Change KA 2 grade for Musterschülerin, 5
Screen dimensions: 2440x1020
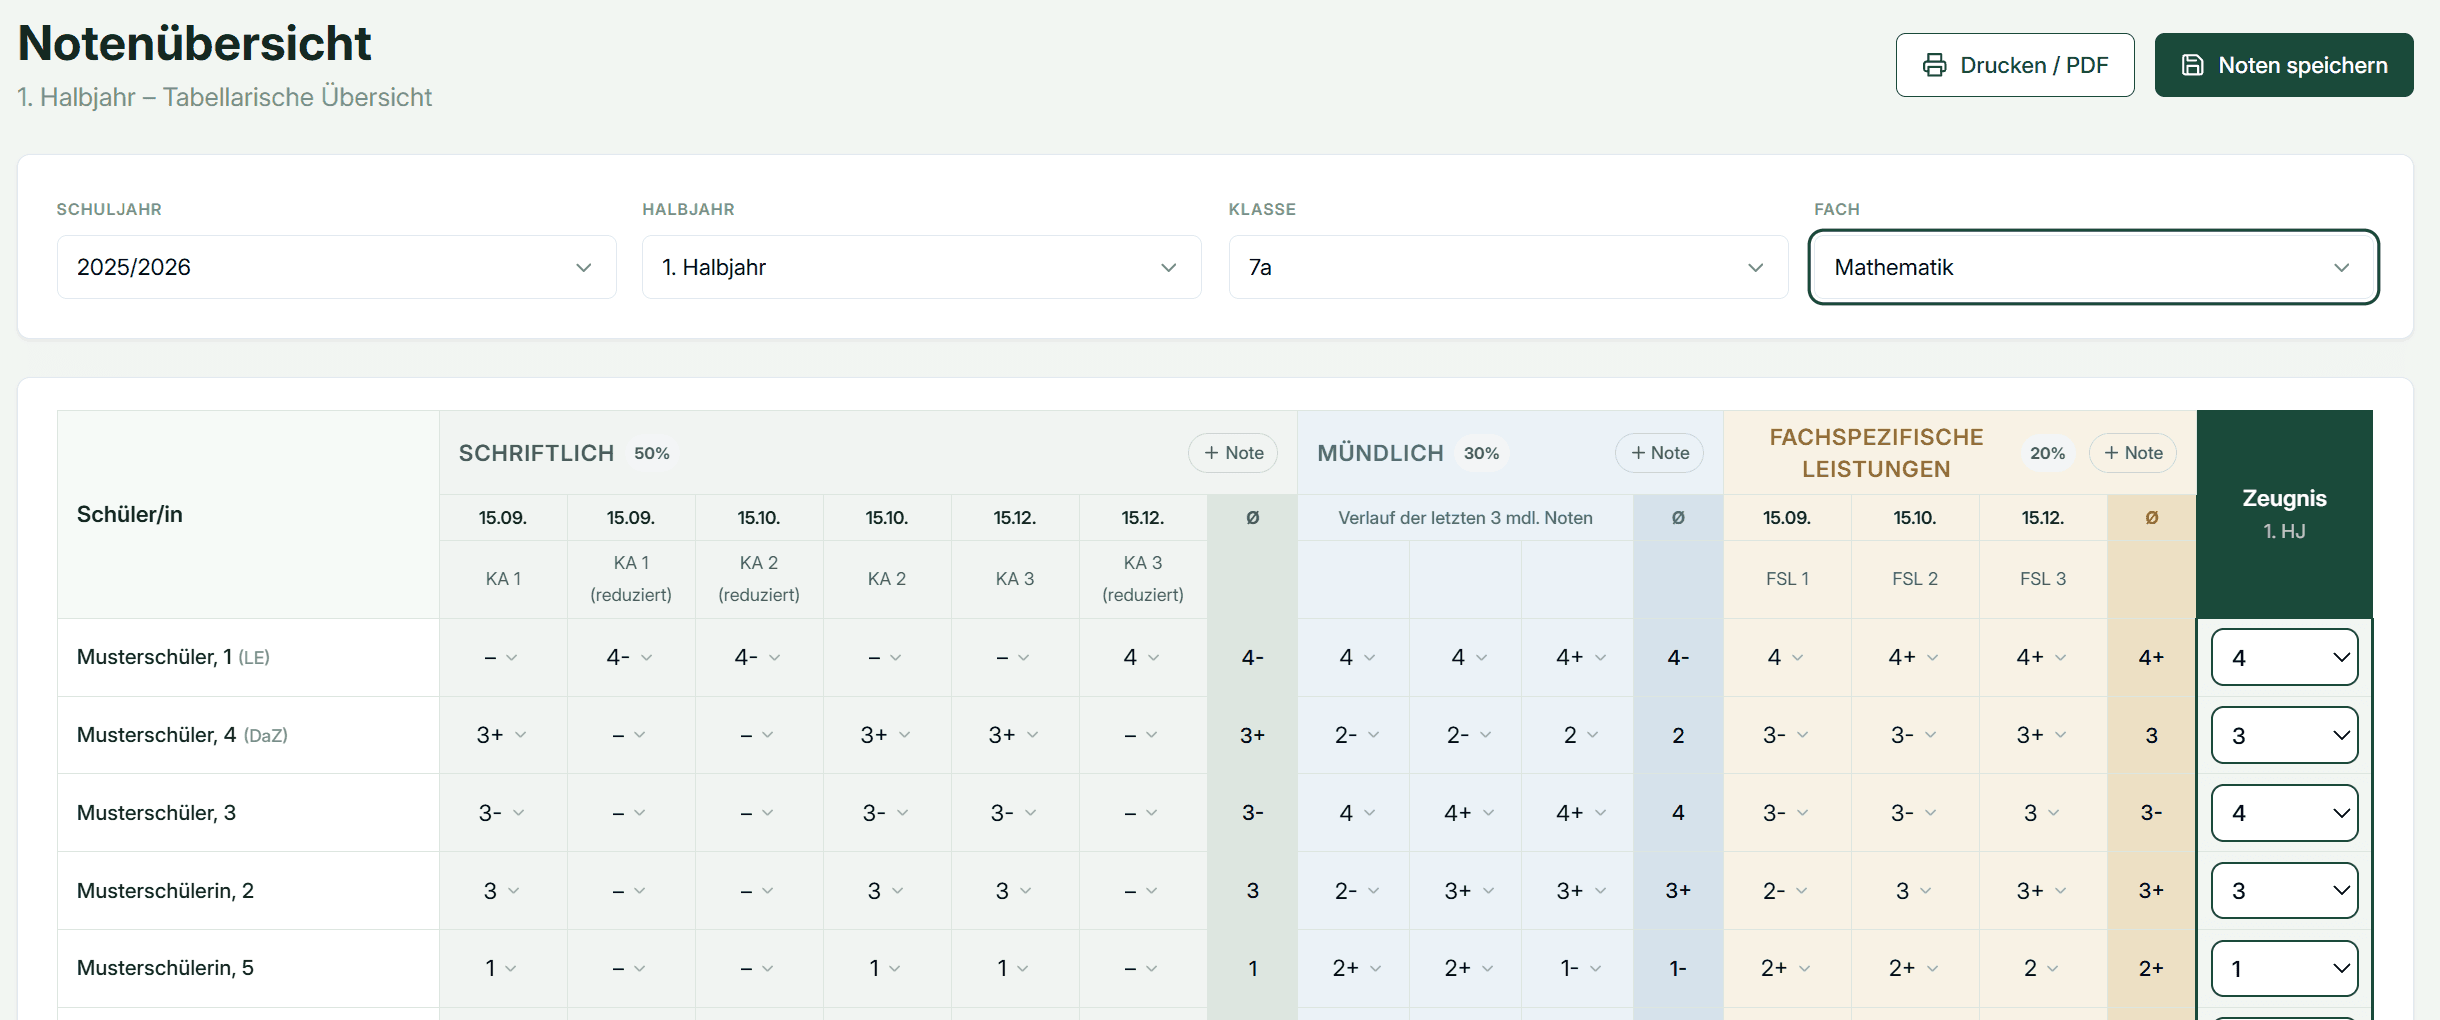point(886,968)
